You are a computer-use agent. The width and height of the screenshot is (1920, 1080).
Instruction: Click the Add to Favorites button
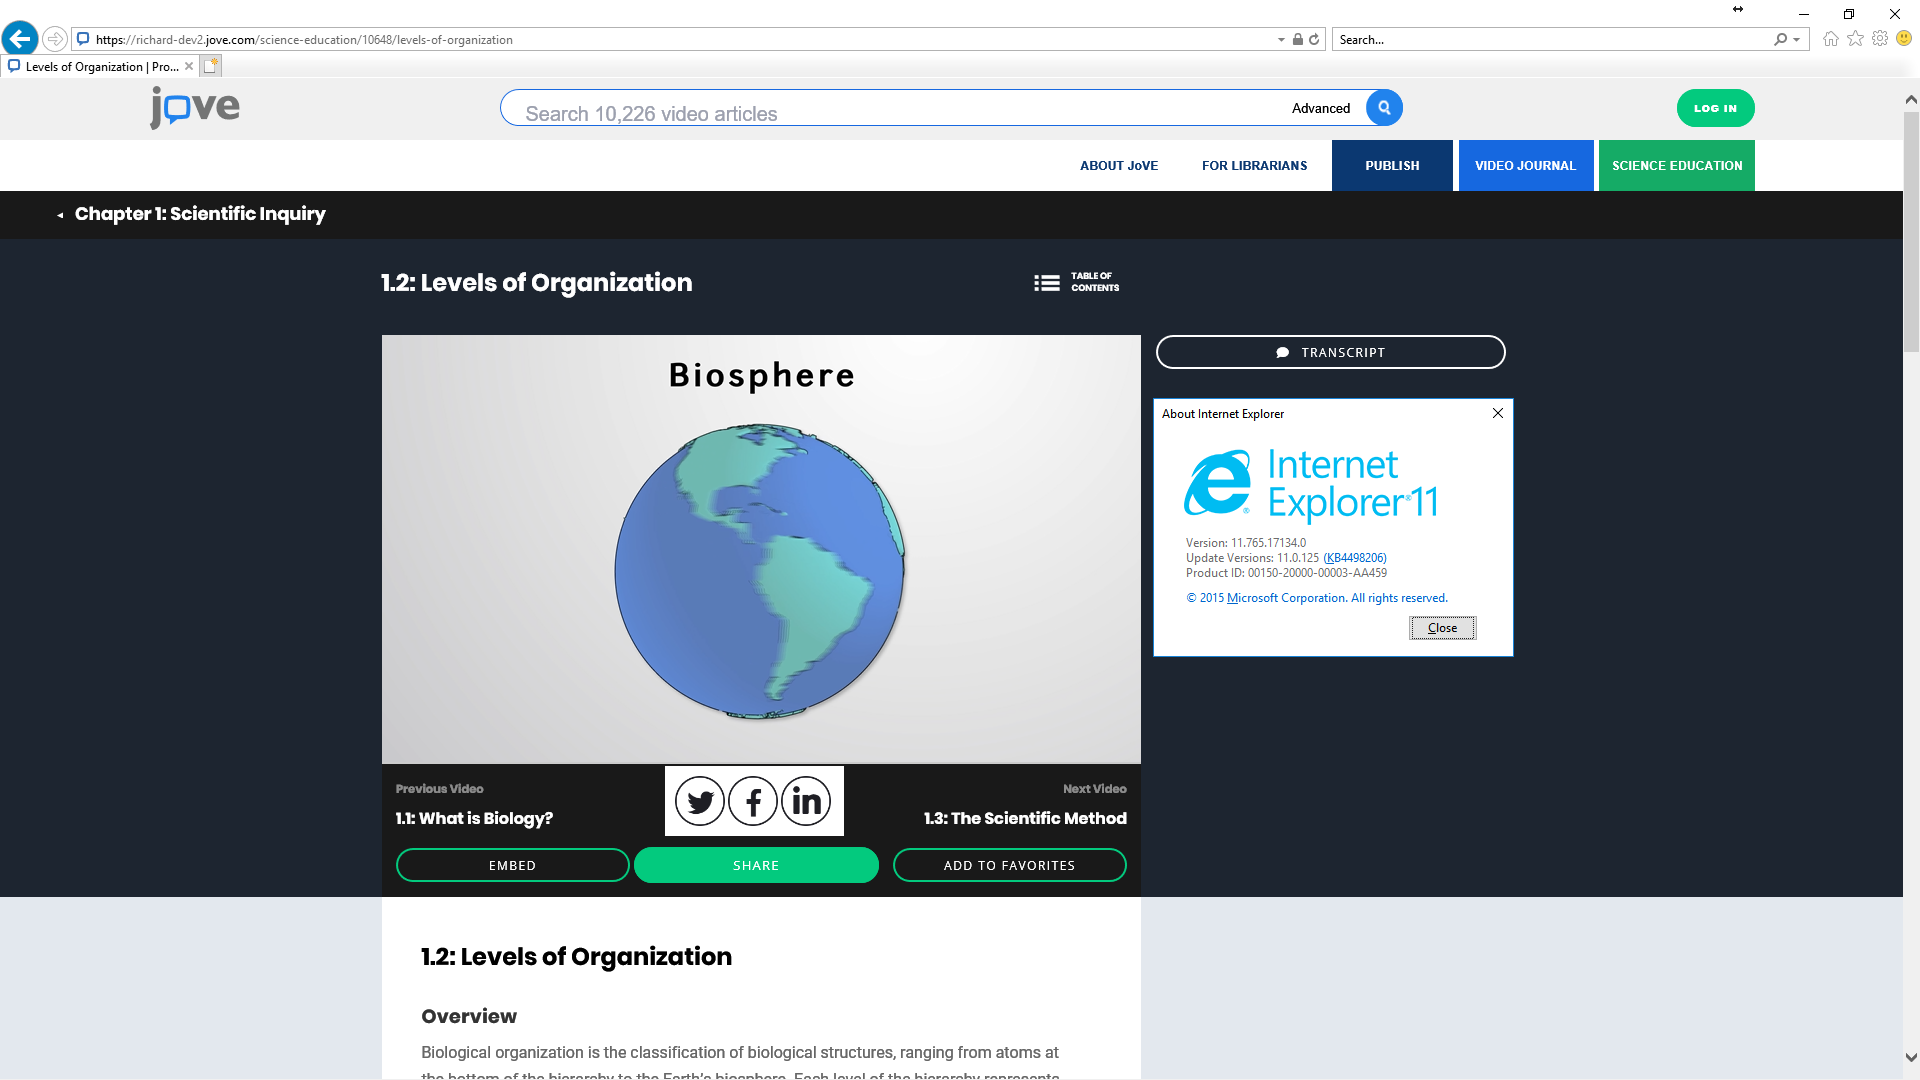coord(1009,865)
